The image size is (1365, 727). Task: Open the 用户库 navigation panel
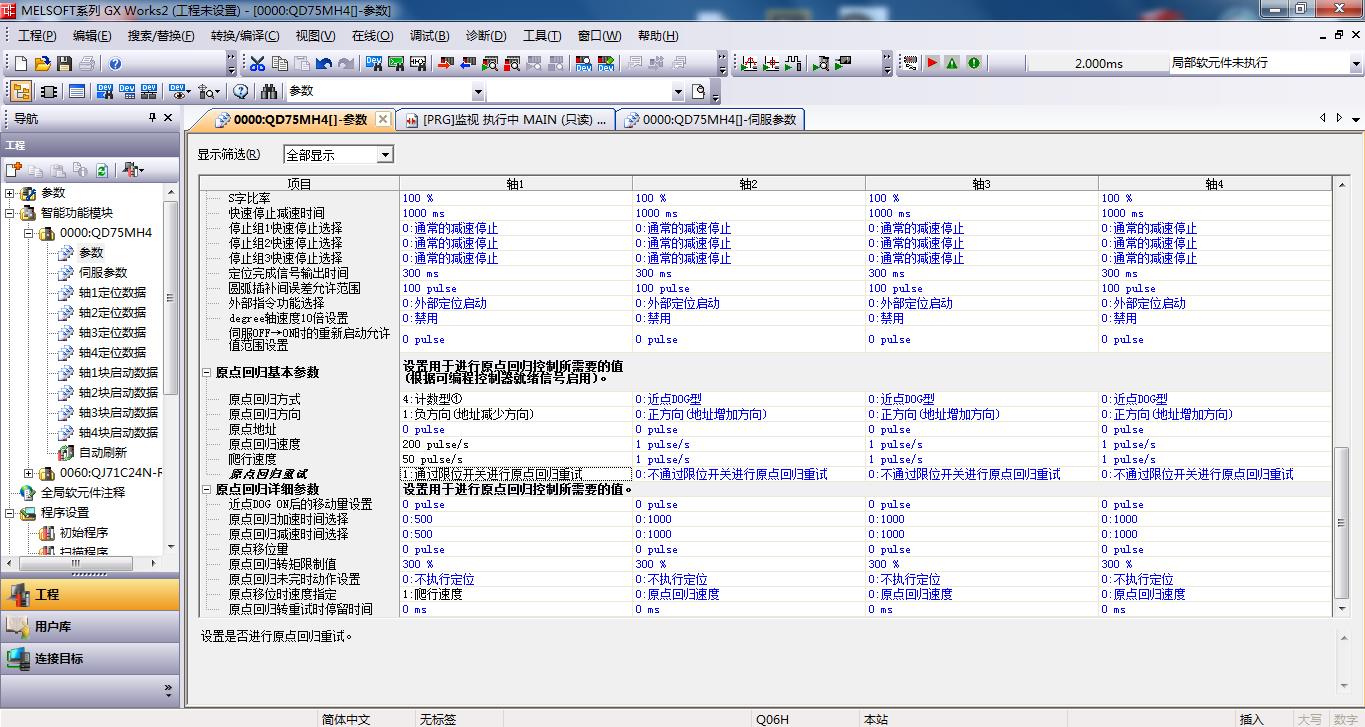[52, 626]
